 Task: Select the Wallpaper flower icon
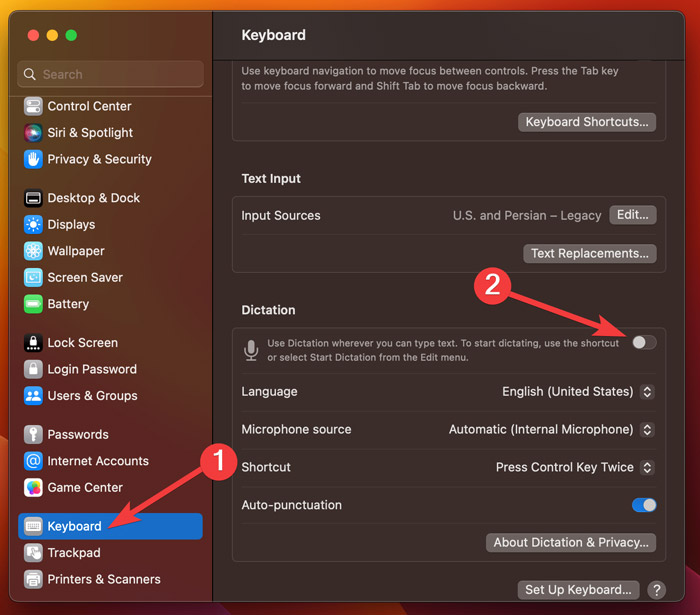33,251
